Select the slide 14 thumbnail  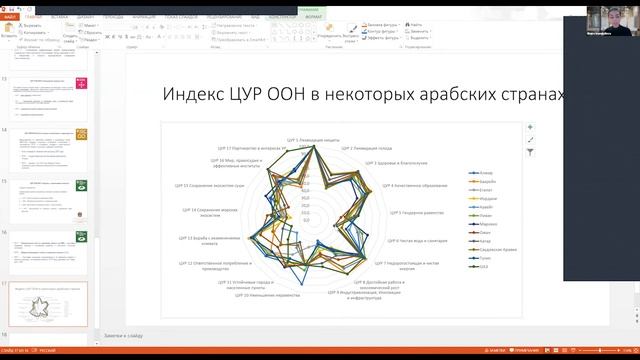[x=48, y=150]
